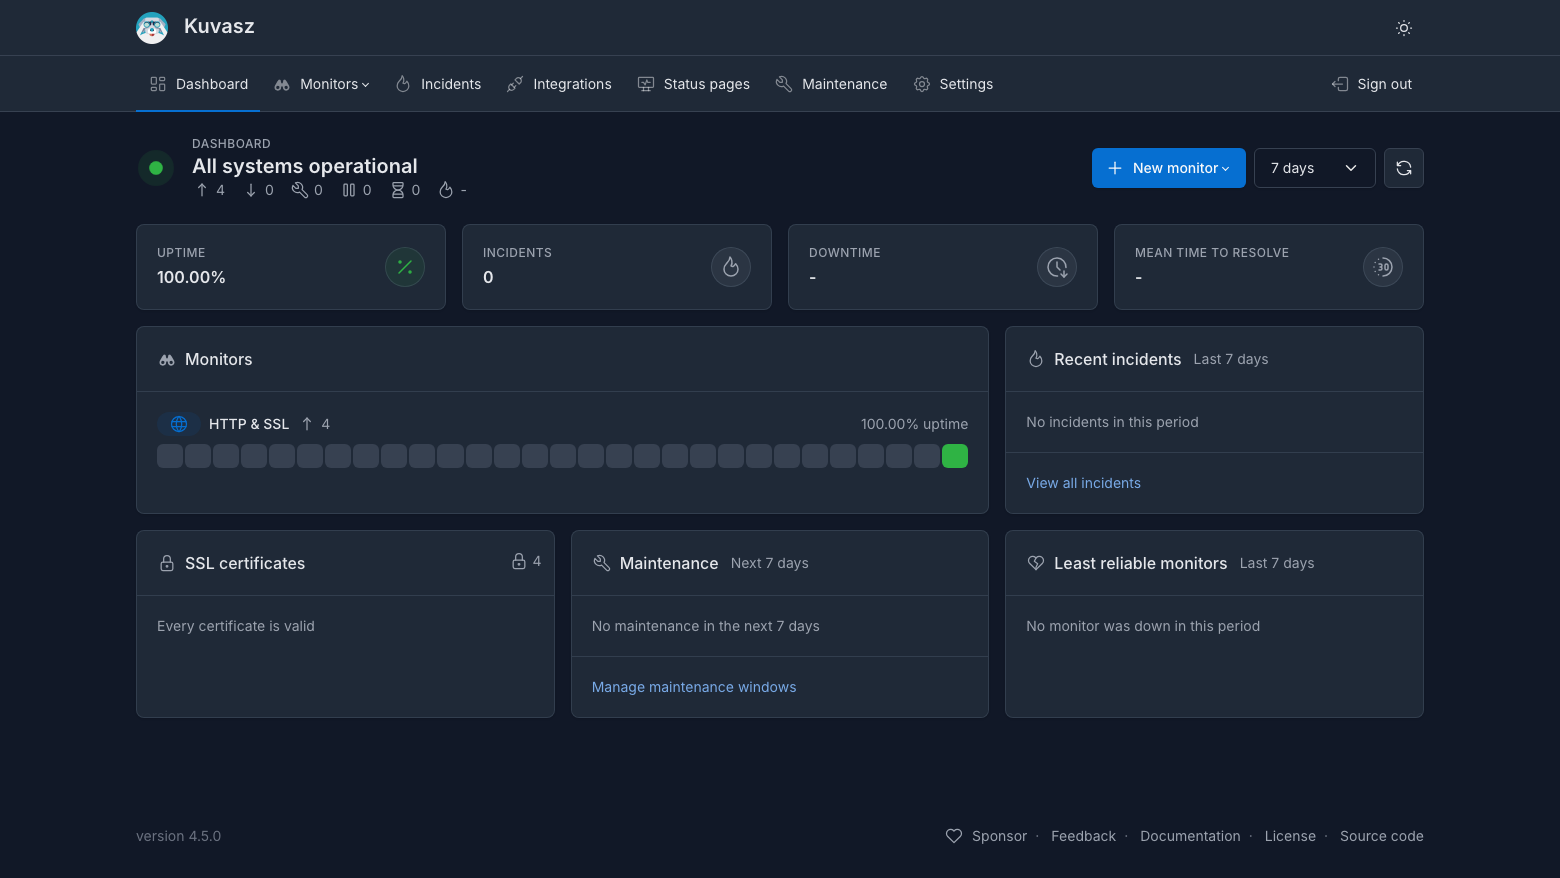
Task: Open the Dashboard tab
Action: [x=198, y=84]
